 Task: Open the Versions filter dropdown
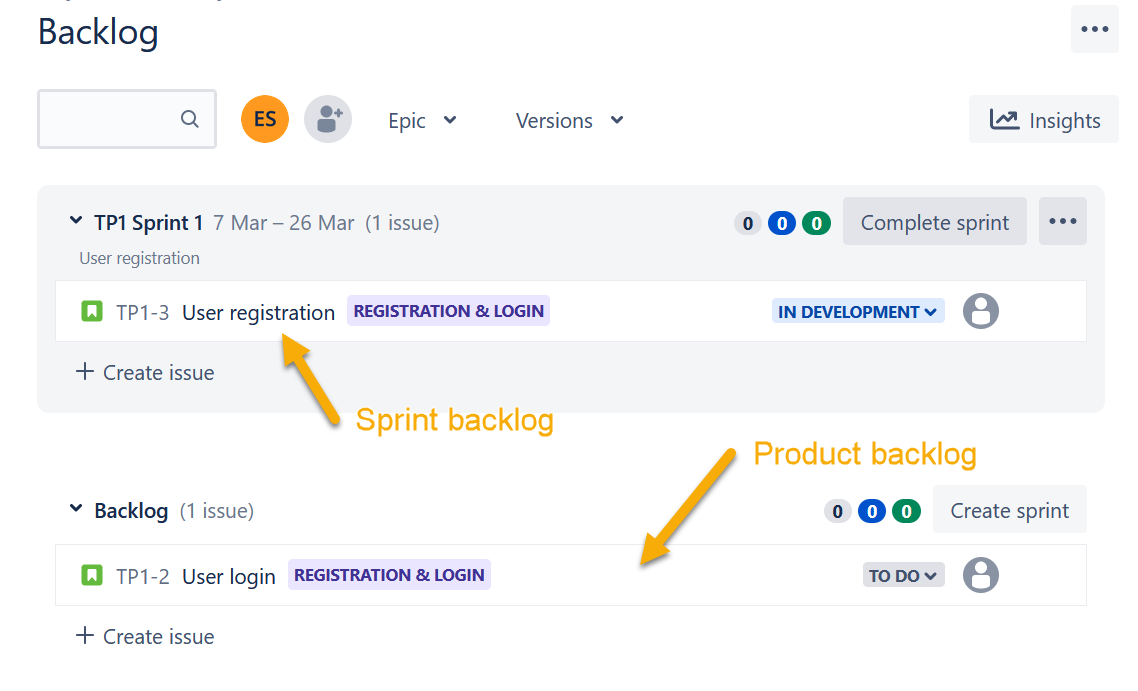pos(569,120)
